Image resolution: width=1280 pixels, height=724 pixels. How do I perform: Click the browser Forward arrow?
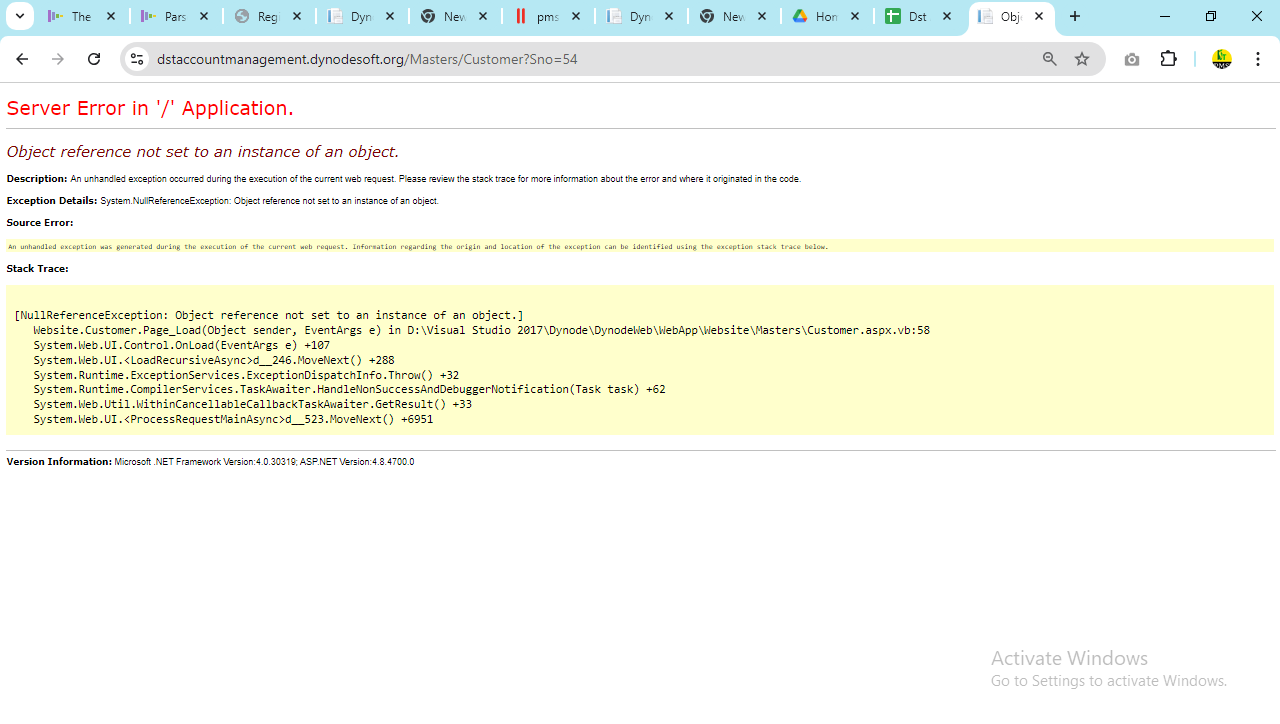click(x=58, y=59)
